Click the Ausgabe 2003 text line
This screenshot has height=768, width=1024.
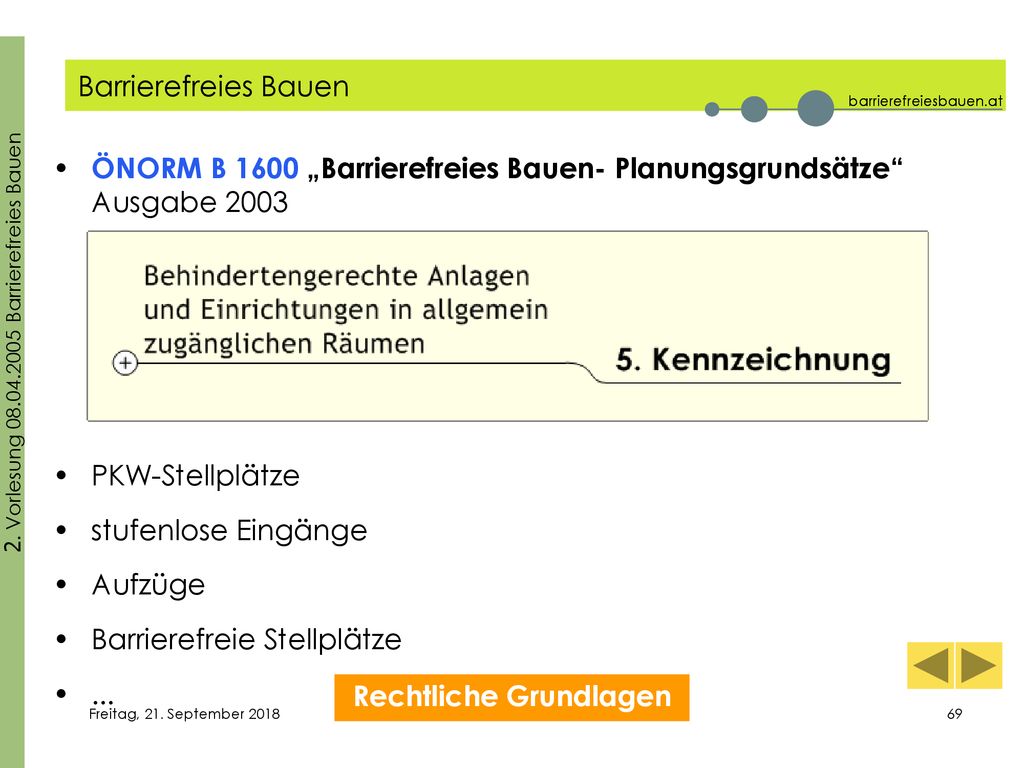point(189,202)
